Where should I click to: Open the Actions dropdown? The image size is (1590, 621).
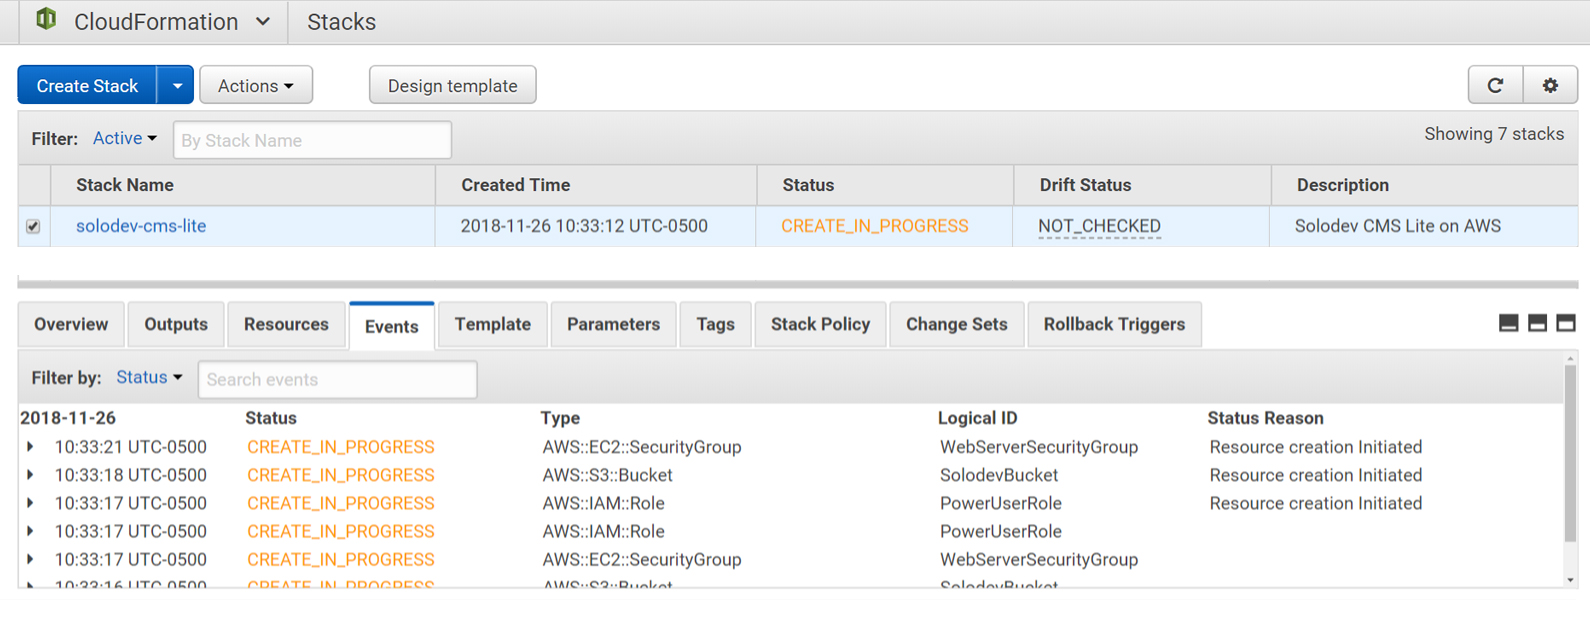tap(256, 85)
